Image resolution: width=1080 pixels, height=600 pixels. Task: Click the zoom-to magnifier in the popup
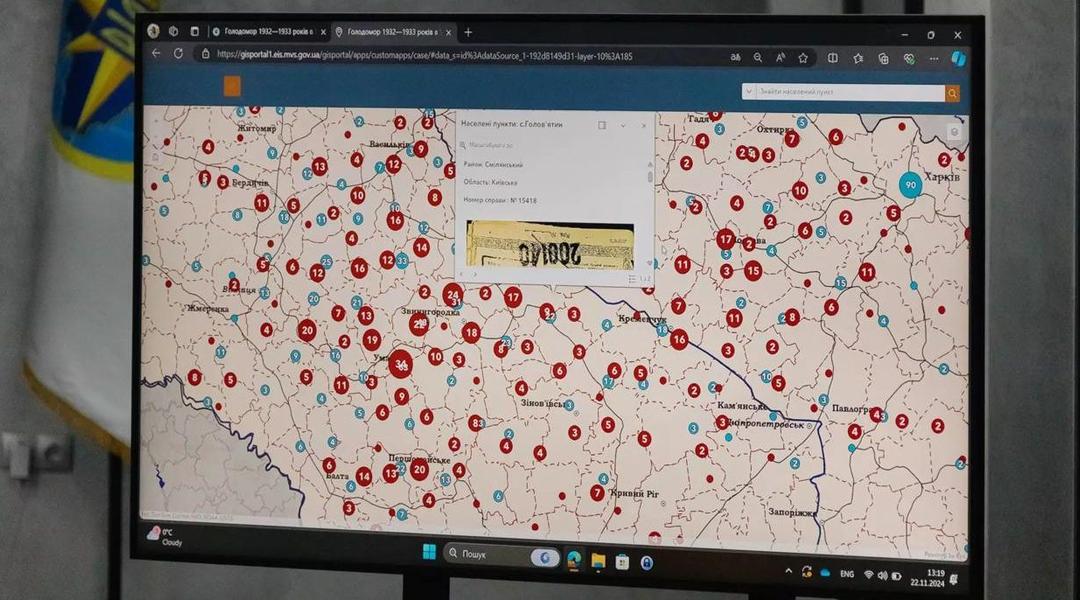(x=464, y=145)
